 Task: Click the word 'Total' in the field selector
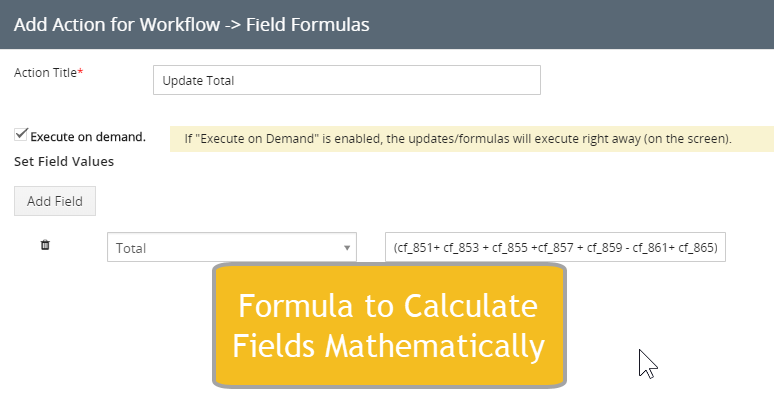pyautogui.click(x=131, y=248)
